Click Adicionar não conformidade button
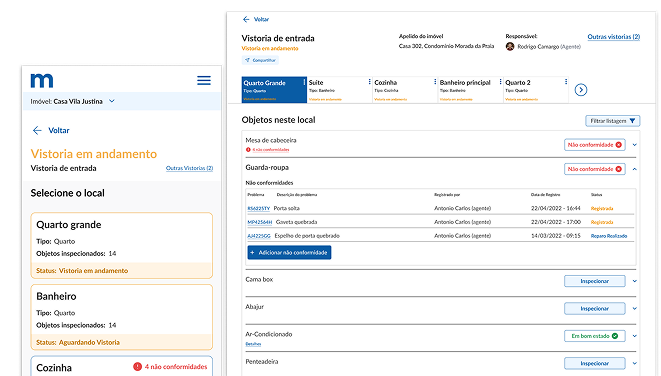 (x=289, y=252)
